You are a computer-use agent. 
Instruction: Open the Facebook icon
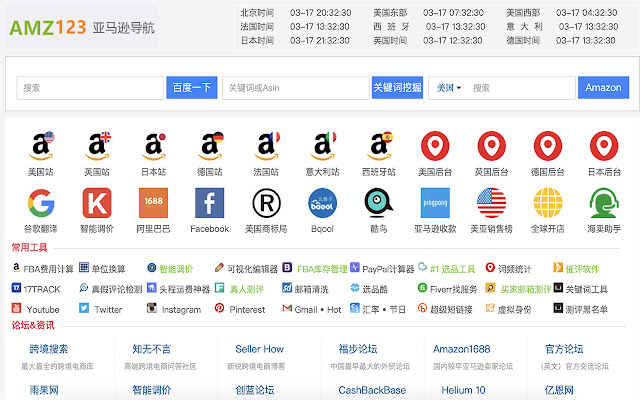pos(210,203)
